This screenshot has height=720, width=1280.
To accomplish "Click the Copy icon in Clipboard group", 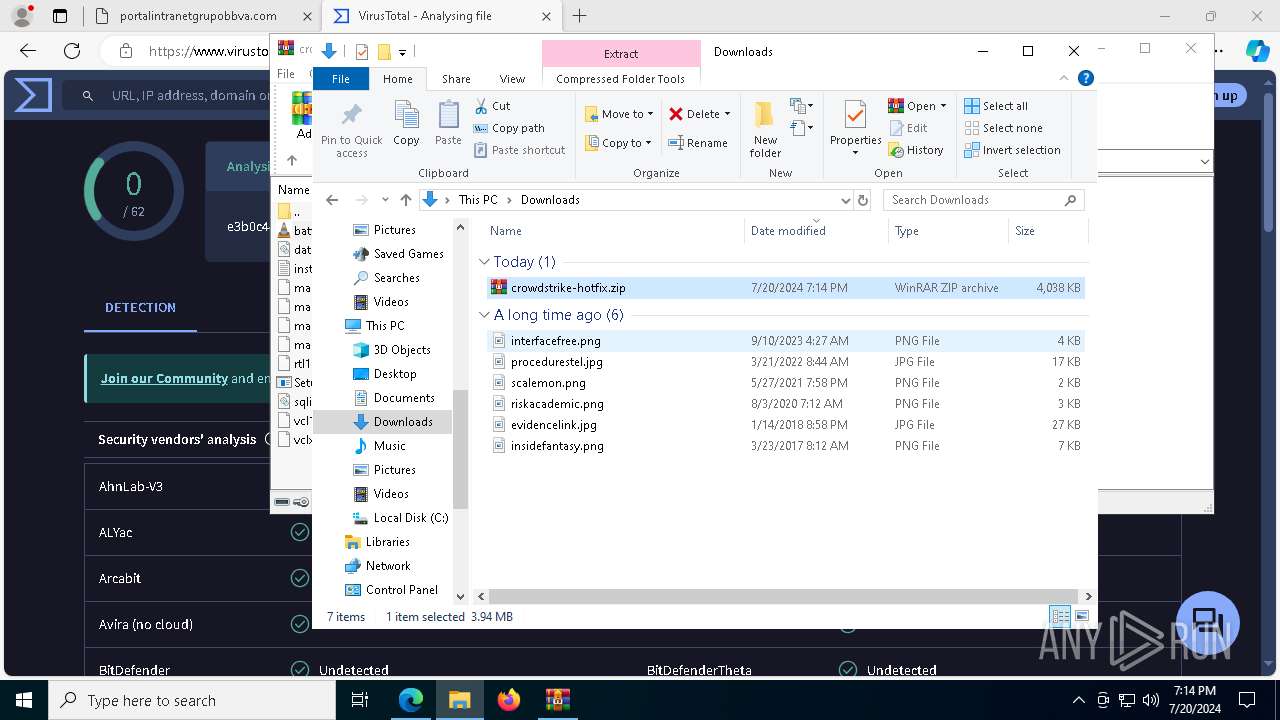I will tap(406, 116).
